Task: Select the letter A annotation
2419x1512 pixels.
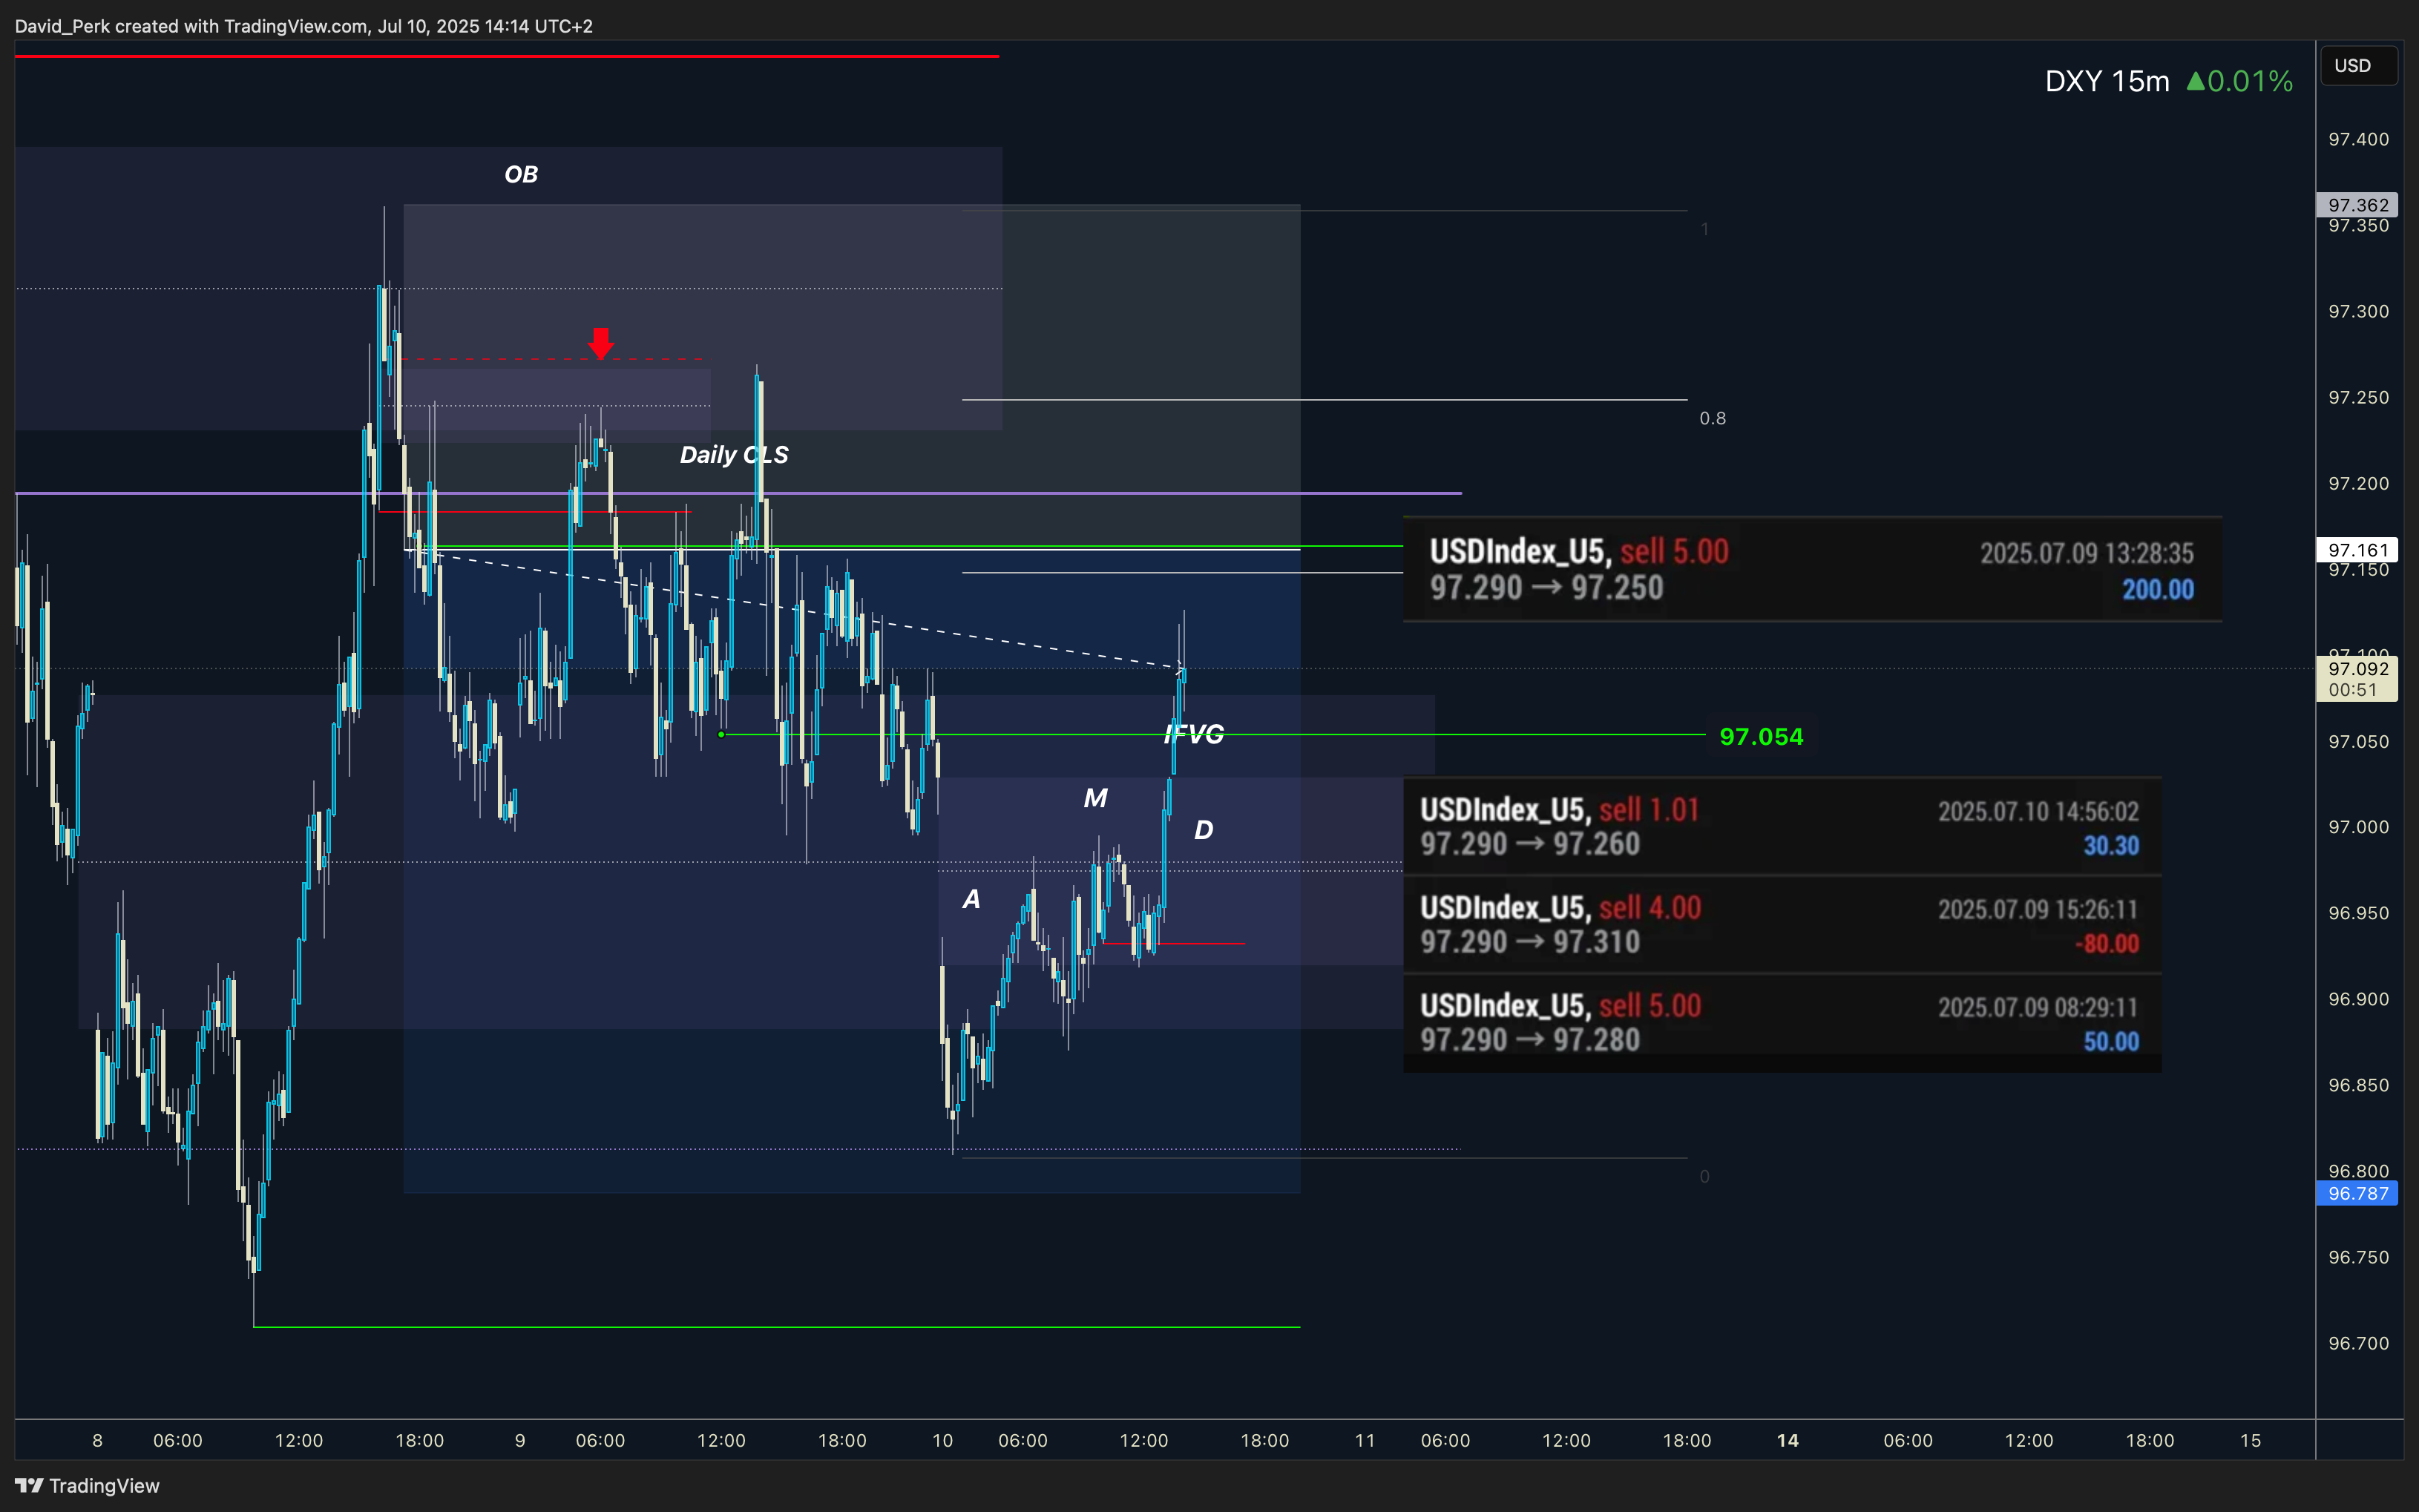Action: coord(971,899)
